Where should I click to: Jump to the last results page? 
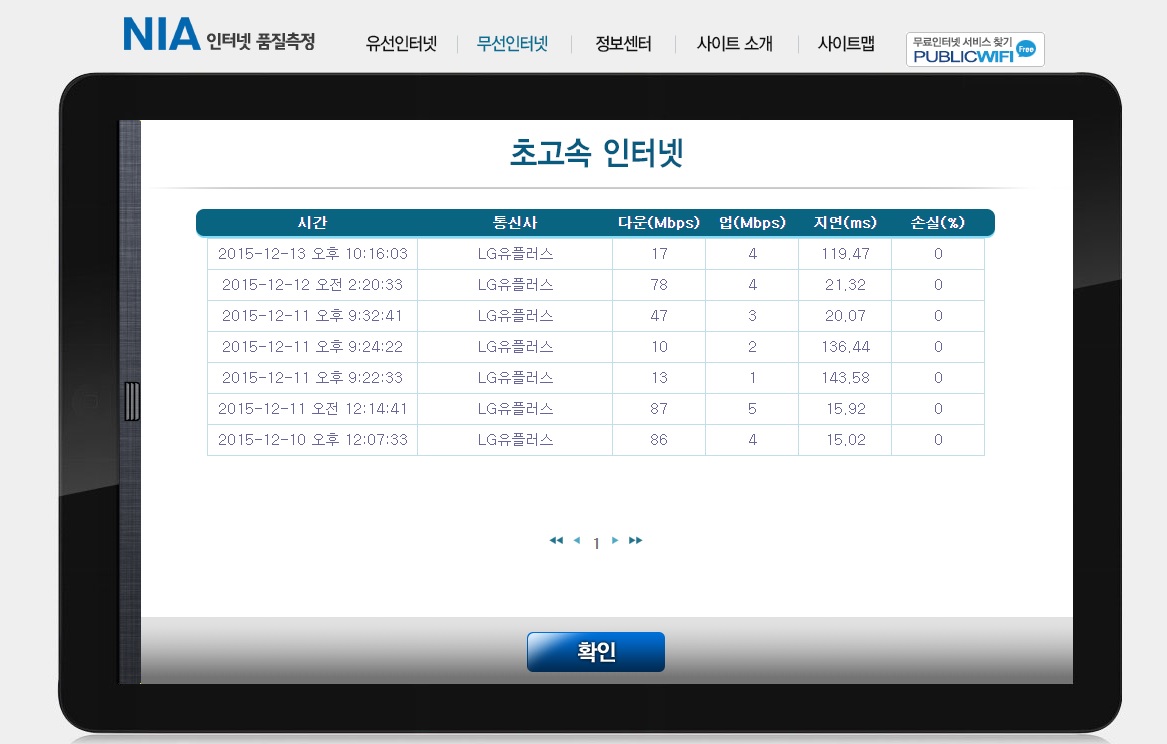tap(635, 541)
